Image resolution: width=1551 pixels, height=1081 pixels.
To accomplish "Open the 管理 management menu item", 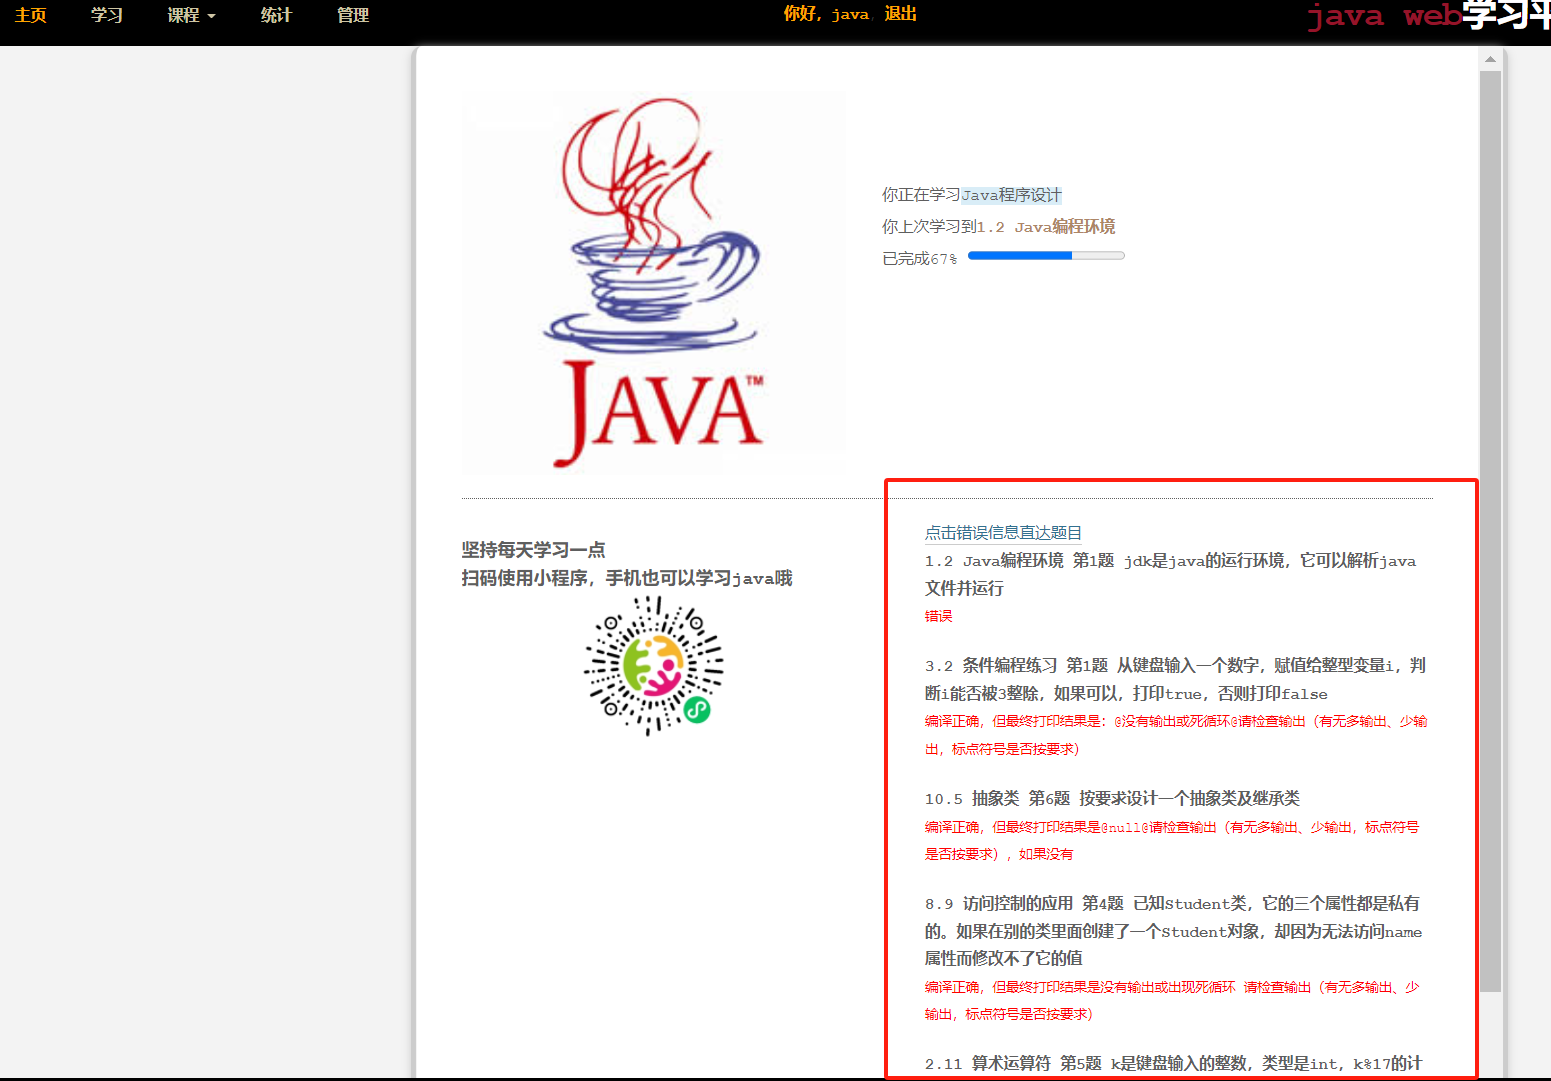I will [x=353, y=15].
